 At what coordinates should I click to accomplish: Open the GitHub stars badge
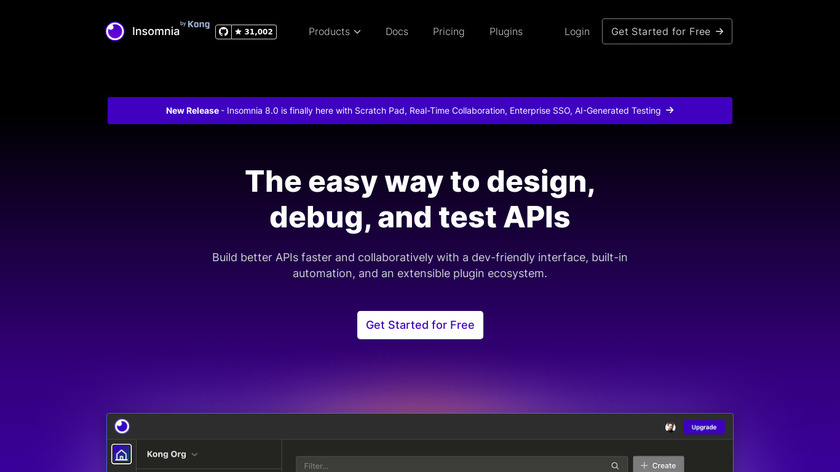(246, 32)
